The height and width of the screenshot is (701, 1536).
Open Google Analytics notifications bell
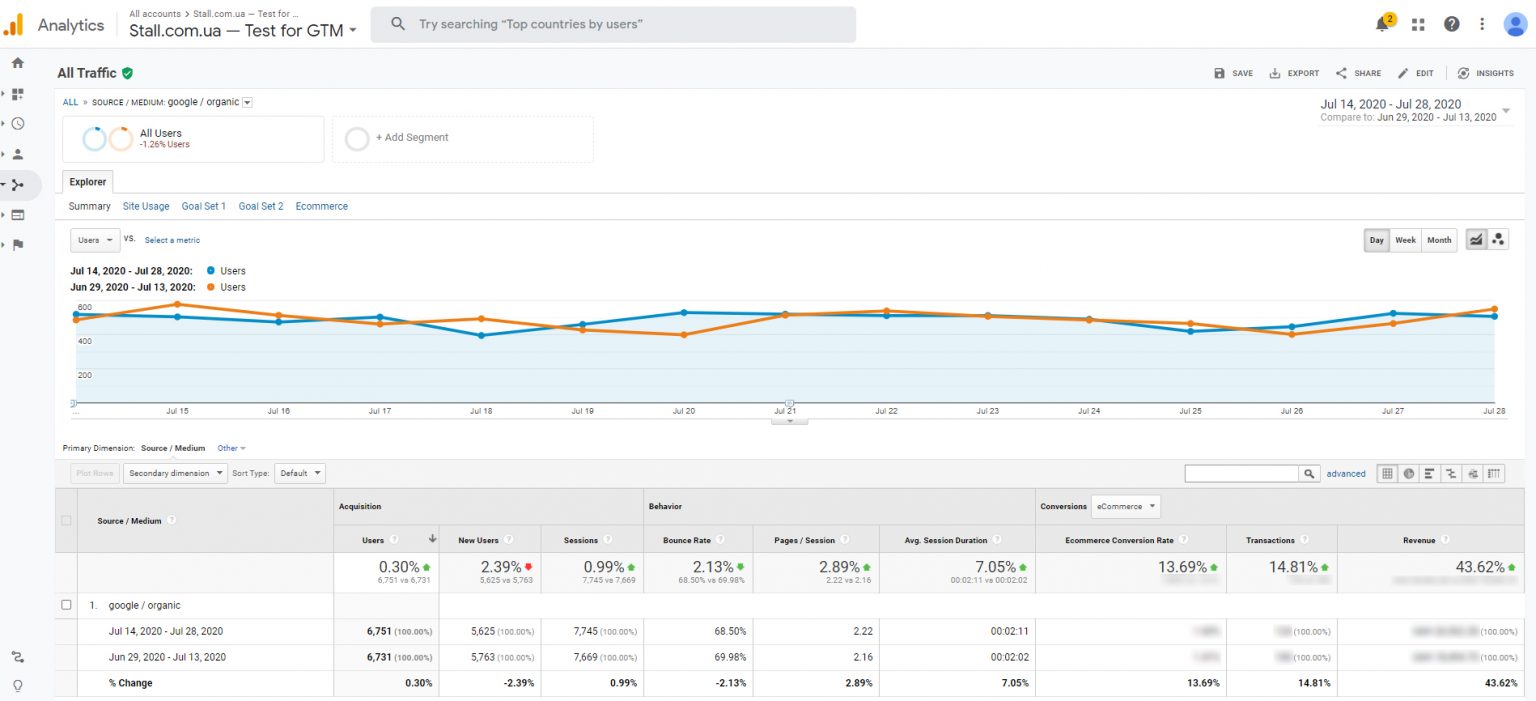pos(1383,23)
